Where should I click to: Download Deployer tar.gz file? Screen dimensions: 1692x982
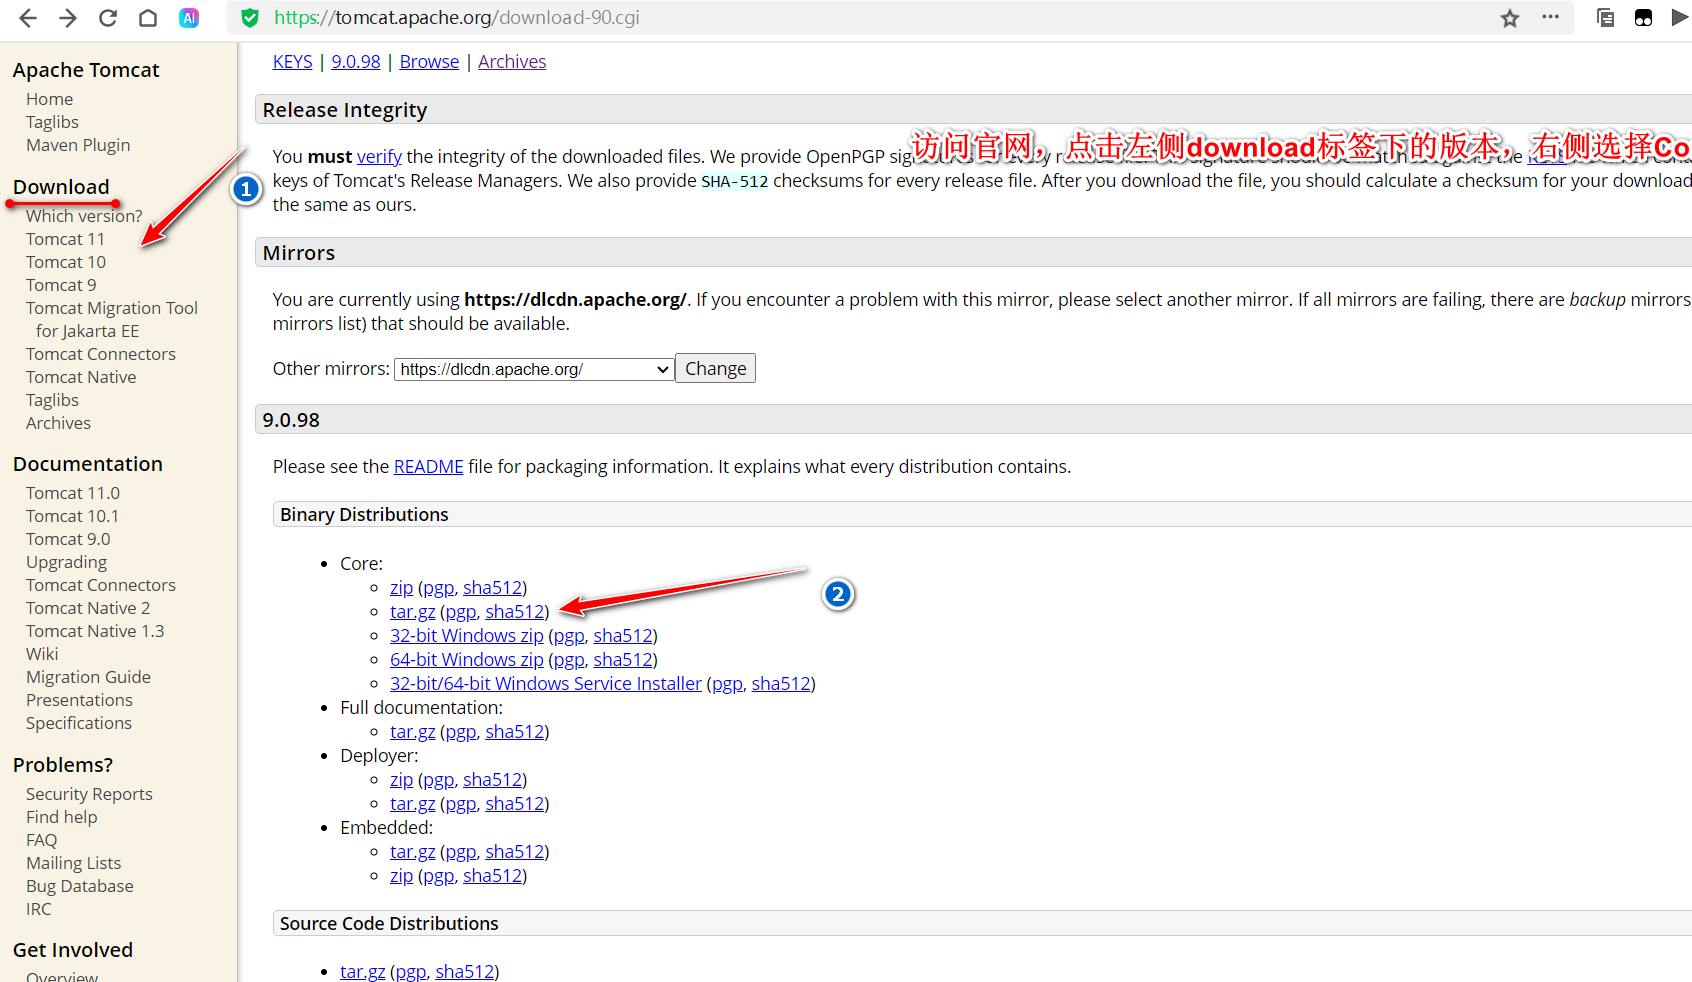pos(413,803)
